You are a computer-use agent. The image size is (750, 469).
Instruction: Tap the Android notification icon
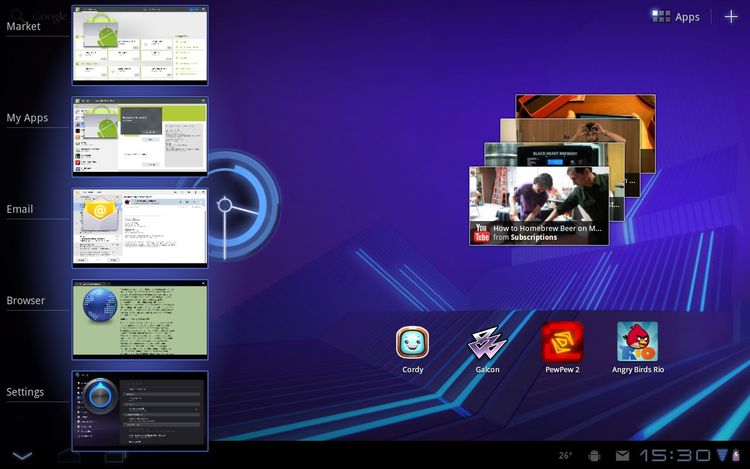pyautogui.click(x=595, y=456)
